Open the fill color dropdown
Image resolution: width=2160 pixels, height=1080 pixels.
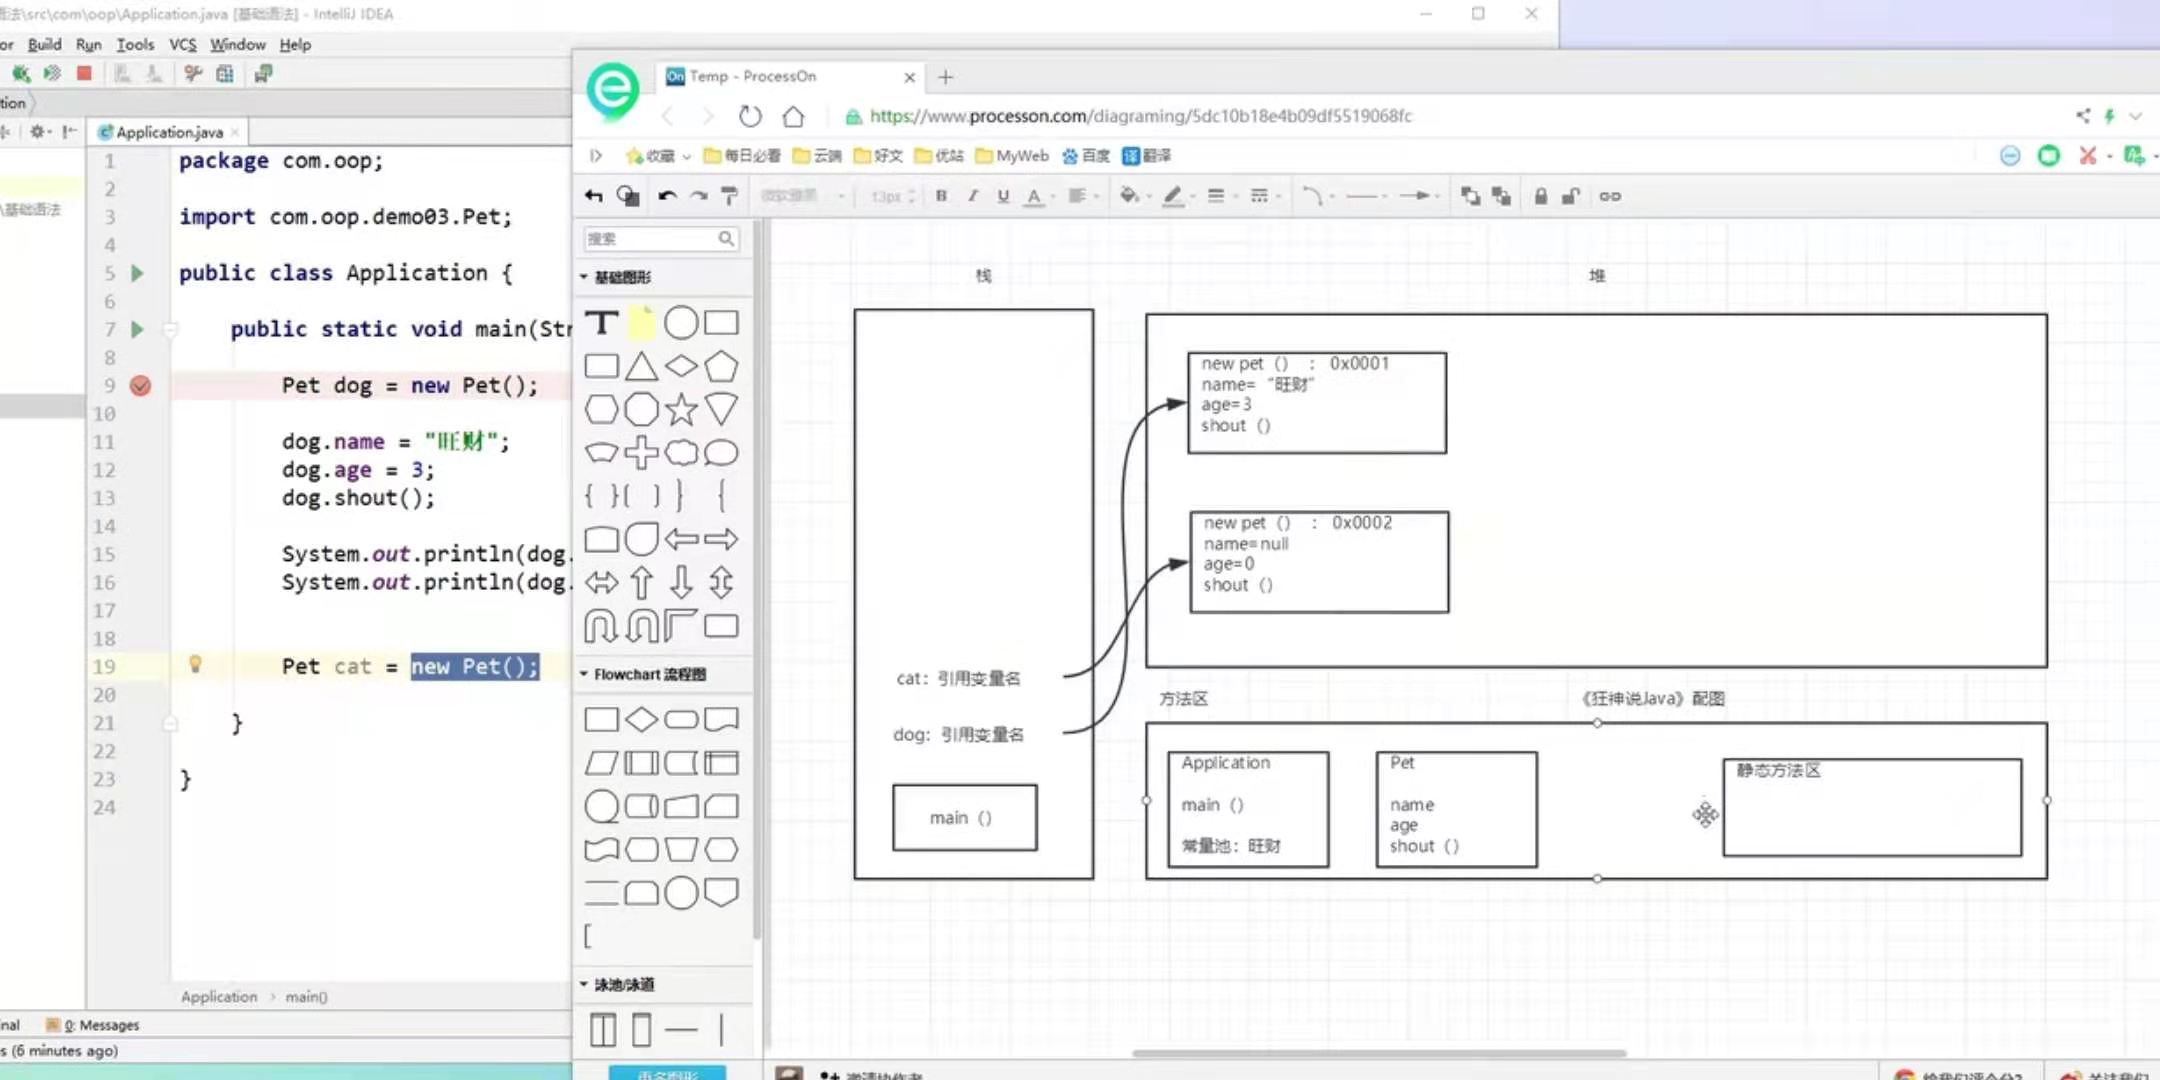[x=1134, y=196]
